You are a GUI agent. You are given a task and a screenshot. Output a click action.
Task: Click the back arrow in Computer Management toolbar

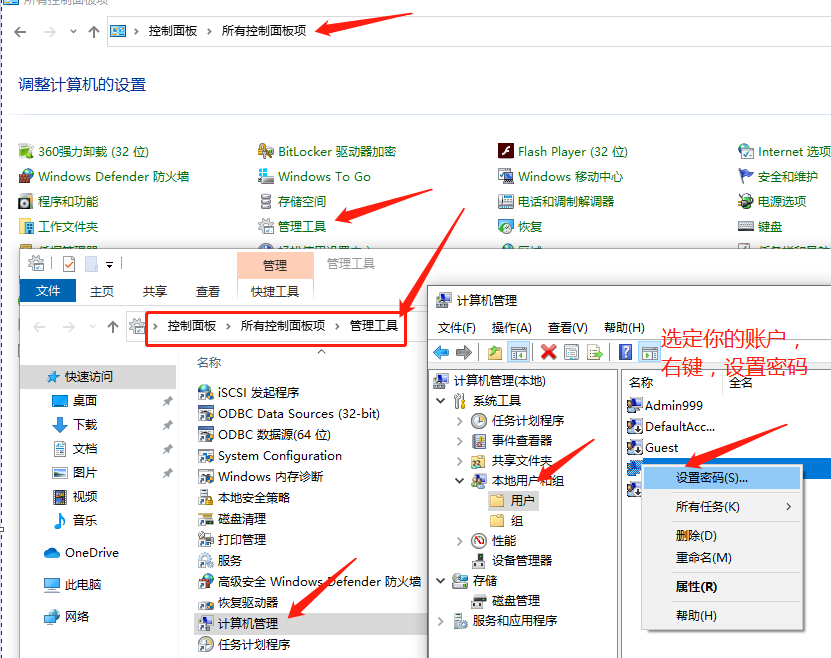pyautogui.click(x=441, y=352)
